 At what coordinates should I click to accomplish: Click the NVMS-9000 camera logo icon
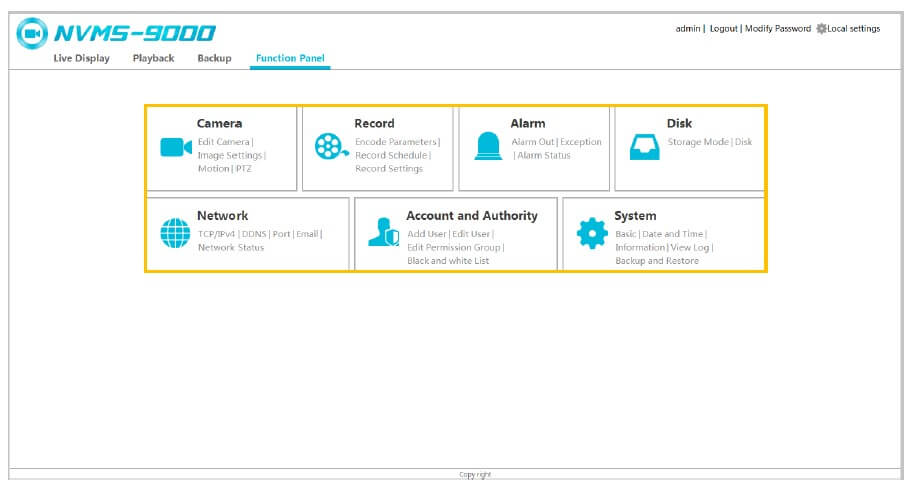tap(32, 33)
